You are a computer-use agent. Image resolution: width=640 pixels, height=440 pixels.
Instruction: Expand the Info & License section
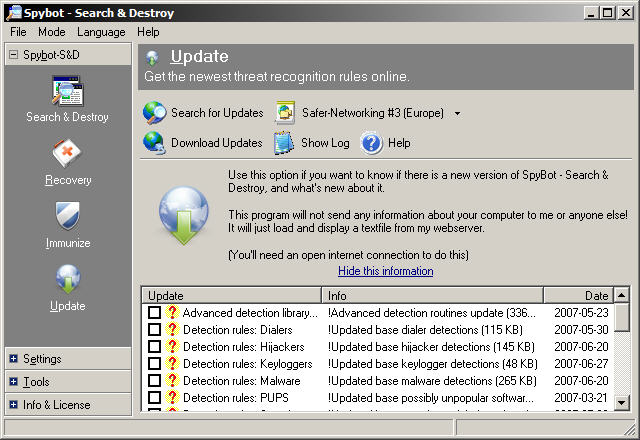pyautogui.click(x=13, y=404)
